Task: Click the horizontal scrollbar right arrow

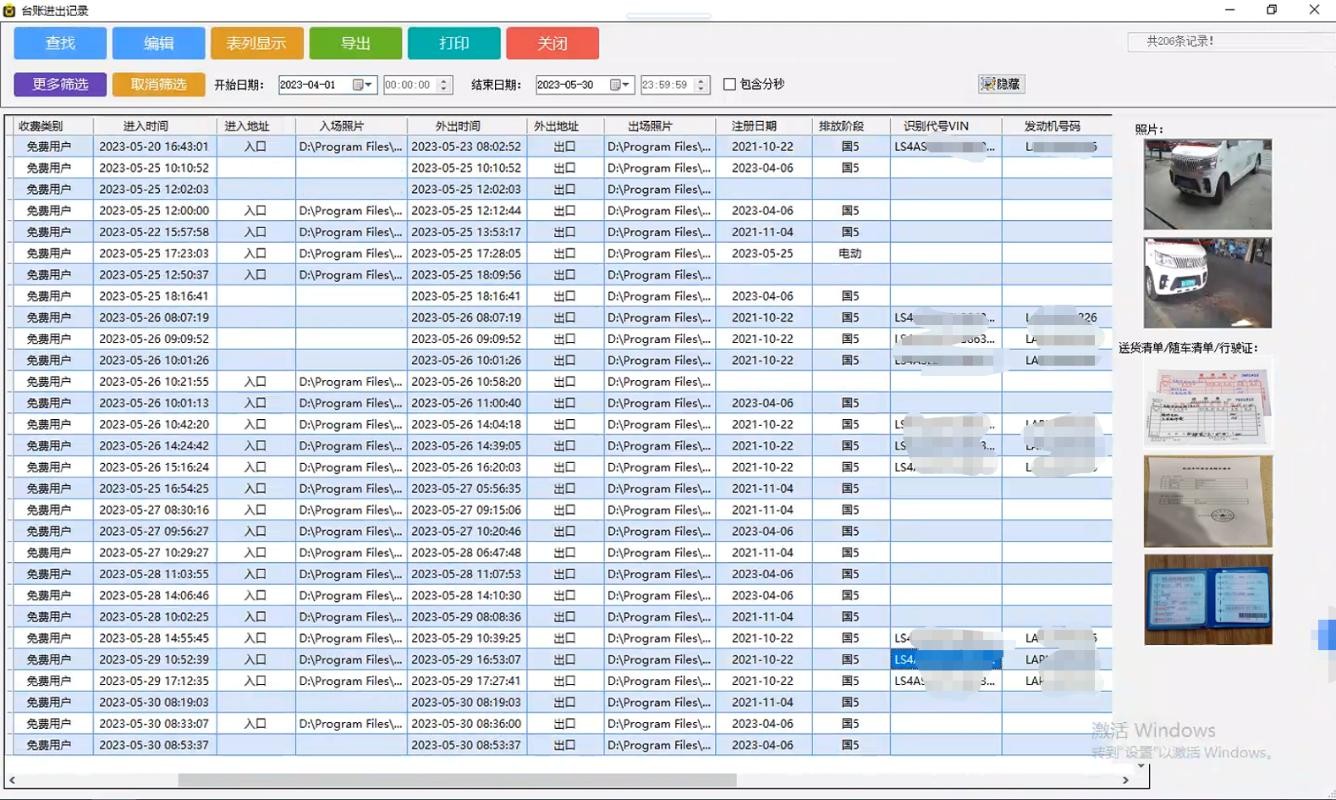Action: click(x=1126, y=780)
